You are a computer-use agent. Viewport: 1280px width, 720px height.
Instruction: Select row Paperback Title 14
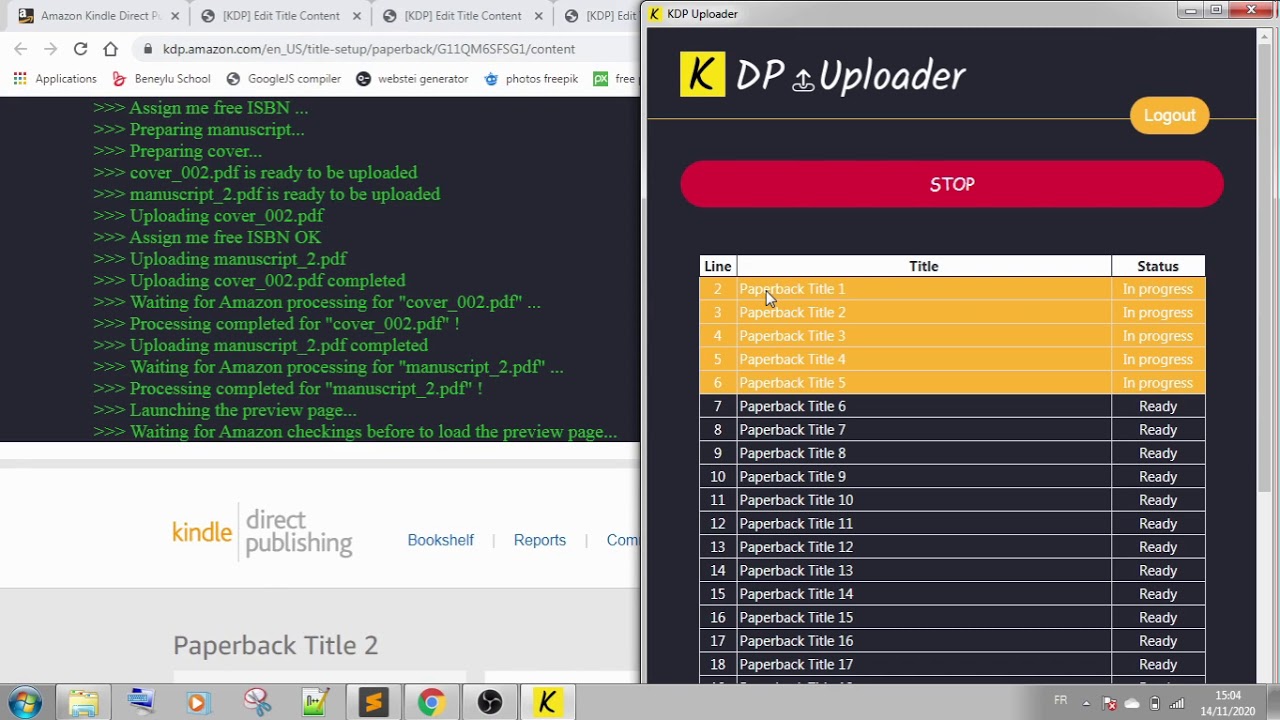pos(952,594)
